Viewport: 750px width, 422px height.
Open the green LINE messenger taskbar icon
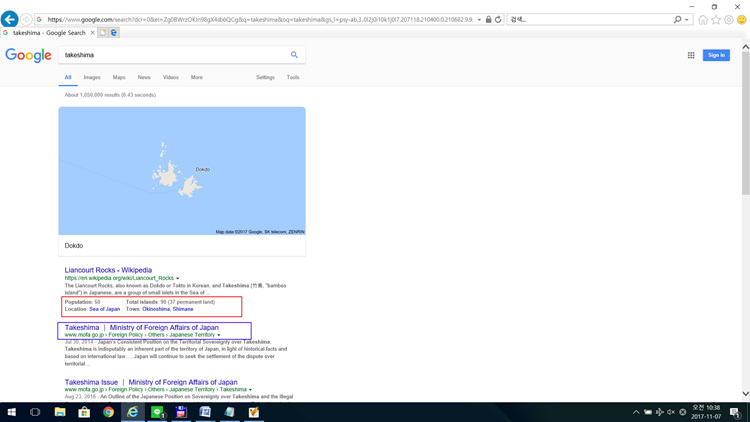coord(157,412)
